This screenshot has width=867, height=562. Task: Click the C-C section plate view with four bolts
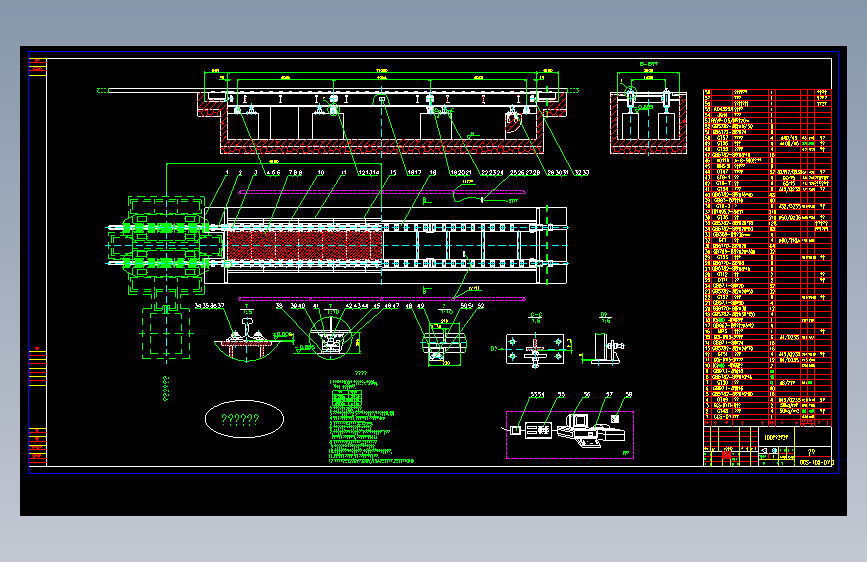535,349
